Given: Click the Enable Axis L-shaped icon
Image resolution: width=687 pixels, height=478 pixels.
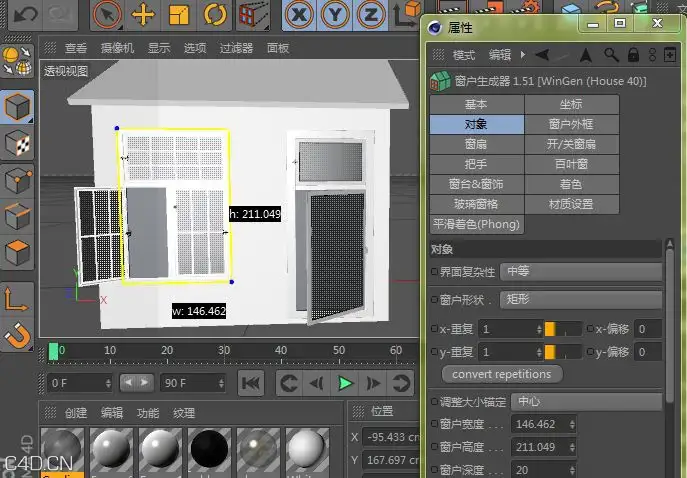Looking at the screenshot, I should (x=17, y=298).
